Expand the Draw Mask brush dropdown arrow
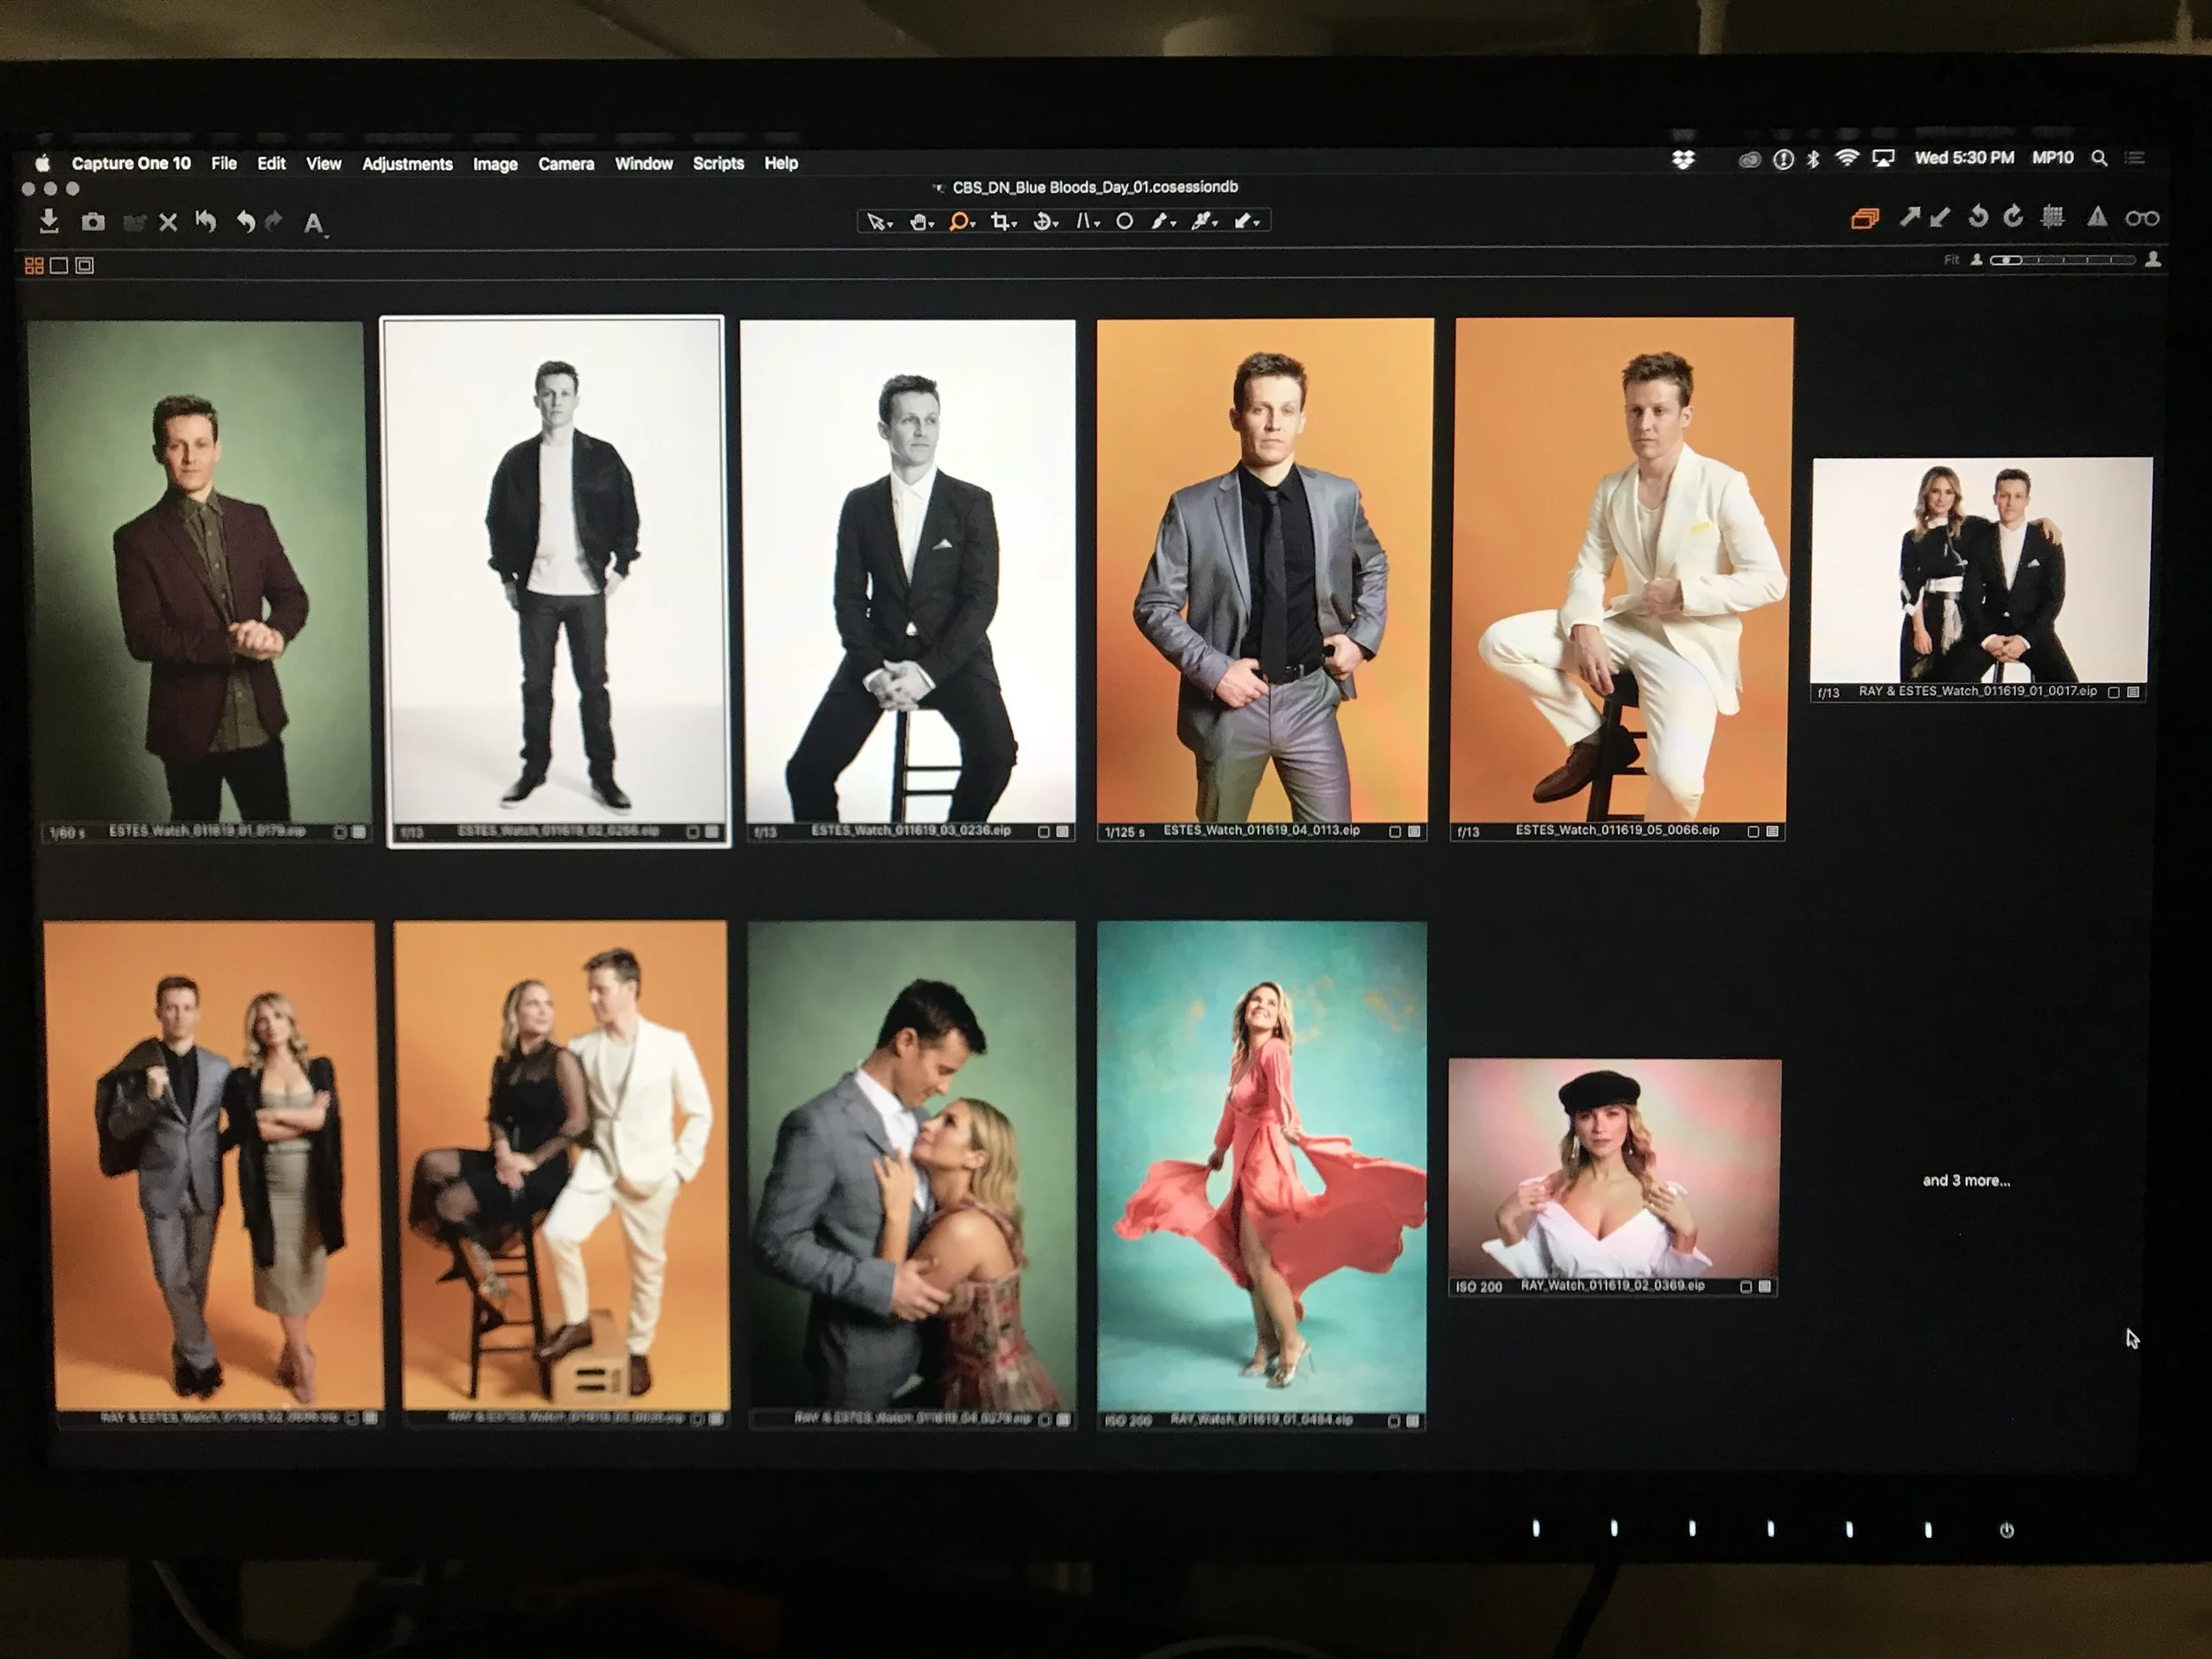Viewport: 2212px width, 1659px height. [1172, 224]
